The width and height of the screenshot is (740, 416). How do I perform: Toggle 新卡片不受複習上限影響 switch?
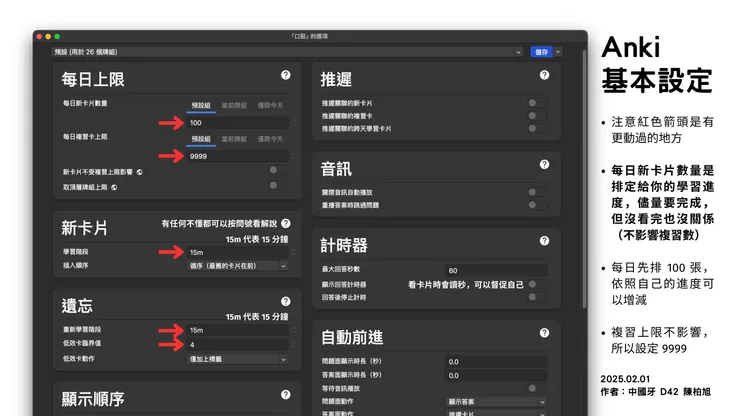click(x=277, y=170)
